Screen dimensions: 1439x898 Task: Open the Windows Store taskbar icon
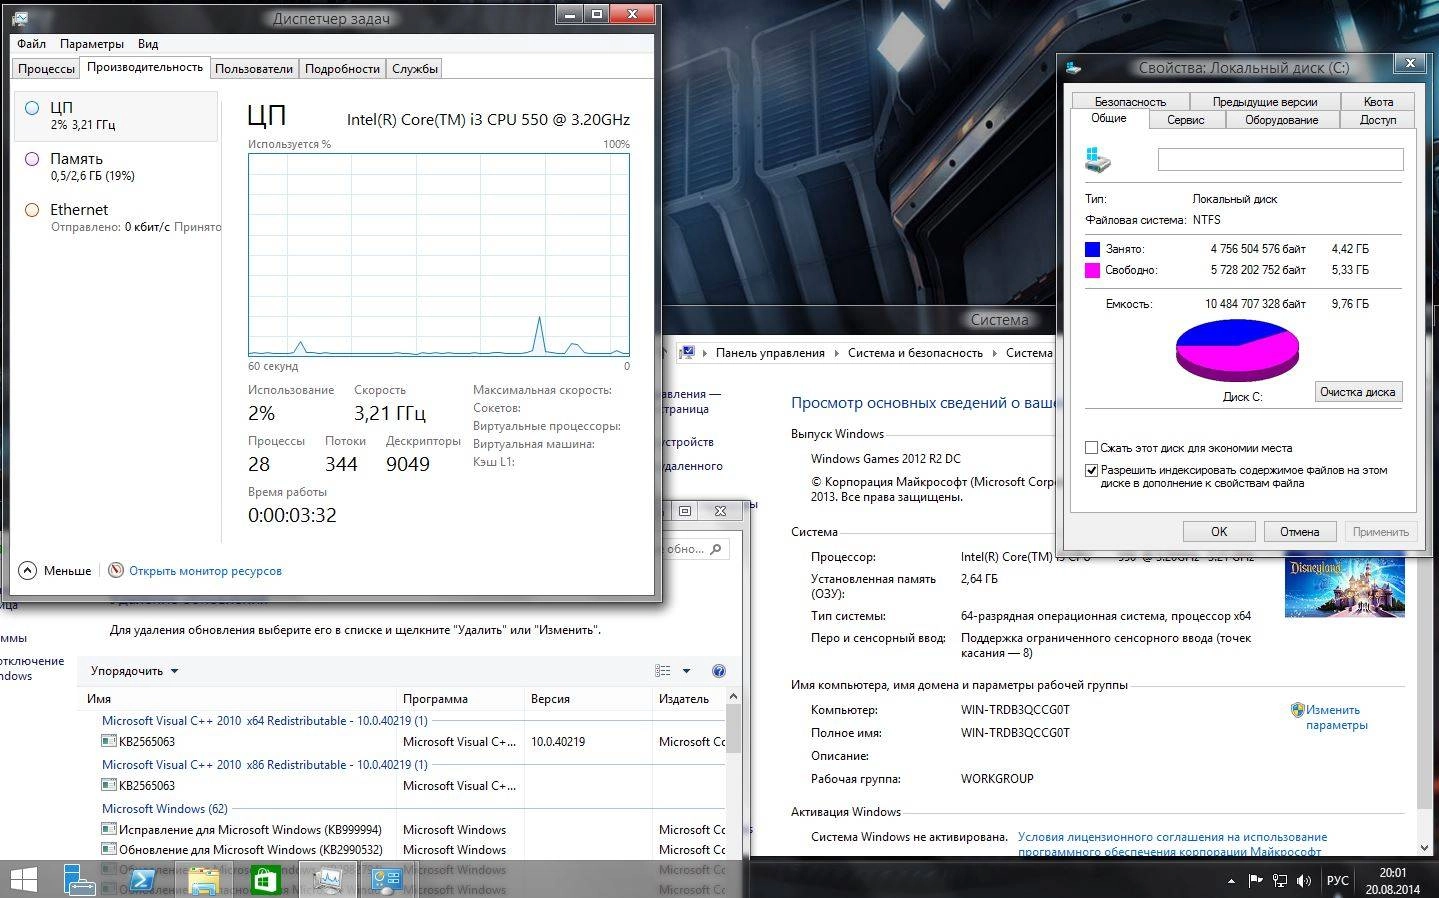265,880
